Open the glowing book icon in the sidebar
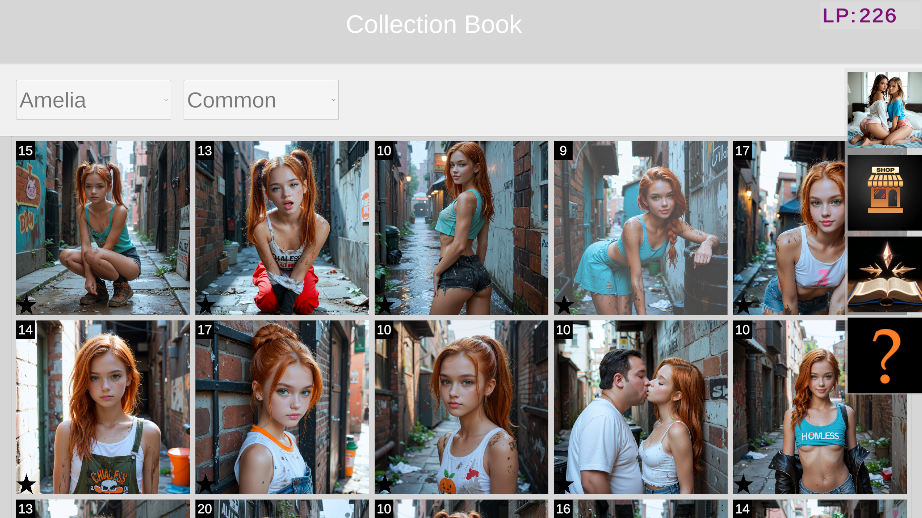This screenshot has height=518, width=922. (884, 274)
